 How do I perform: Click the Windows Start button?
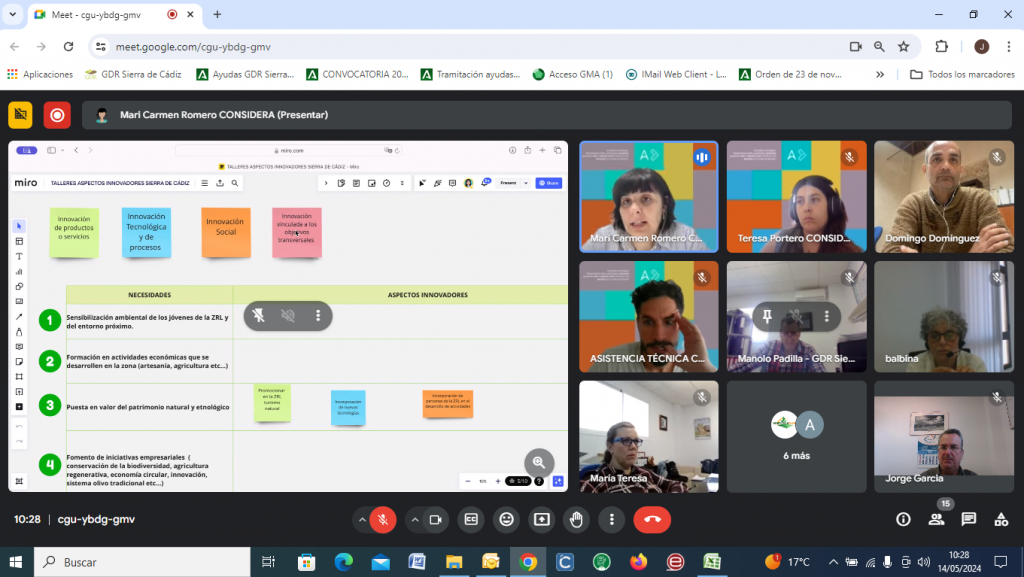click(16, 562)
